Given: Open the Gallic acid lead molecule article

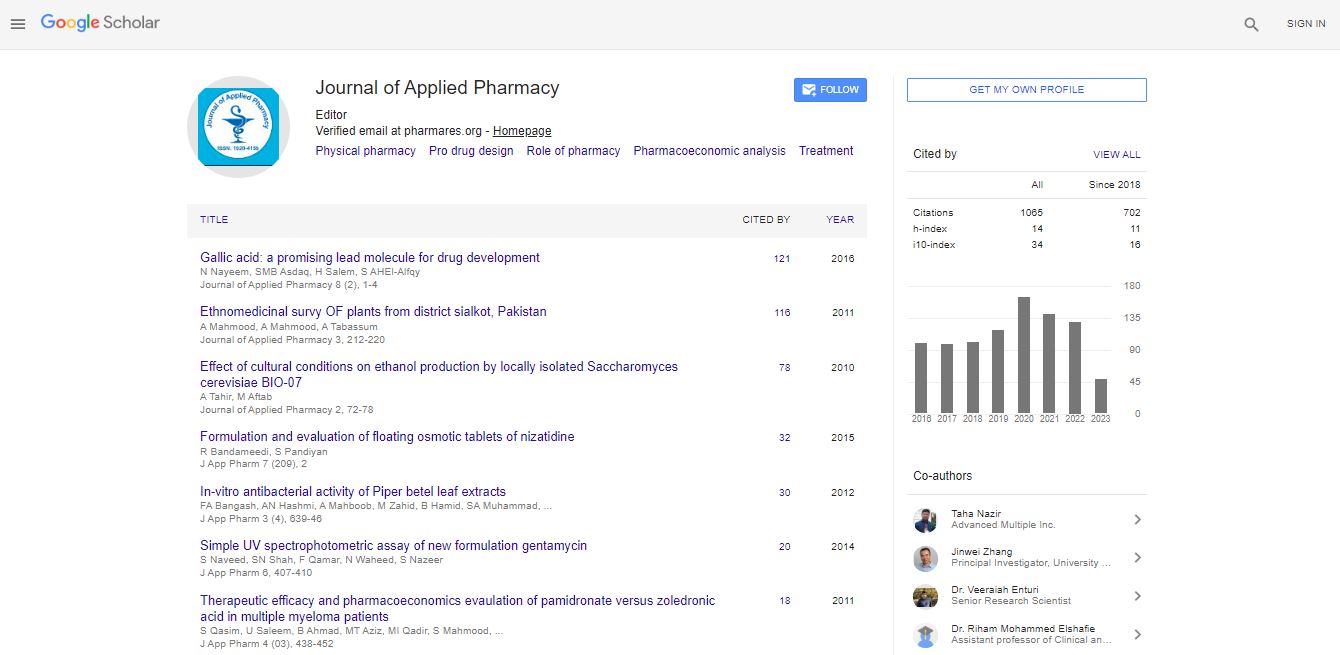Looking at the screenshot, I should coord(370,257).
